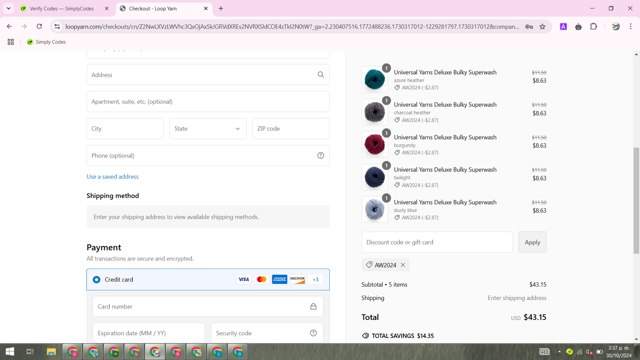
Task: Open the Extensions puzzle icon
Action: 593,27
